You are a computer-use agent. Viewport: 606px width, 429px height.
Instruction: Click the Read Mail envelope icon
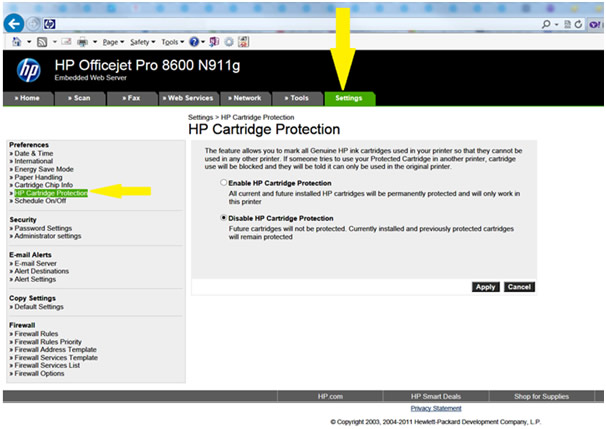point(66,41)
